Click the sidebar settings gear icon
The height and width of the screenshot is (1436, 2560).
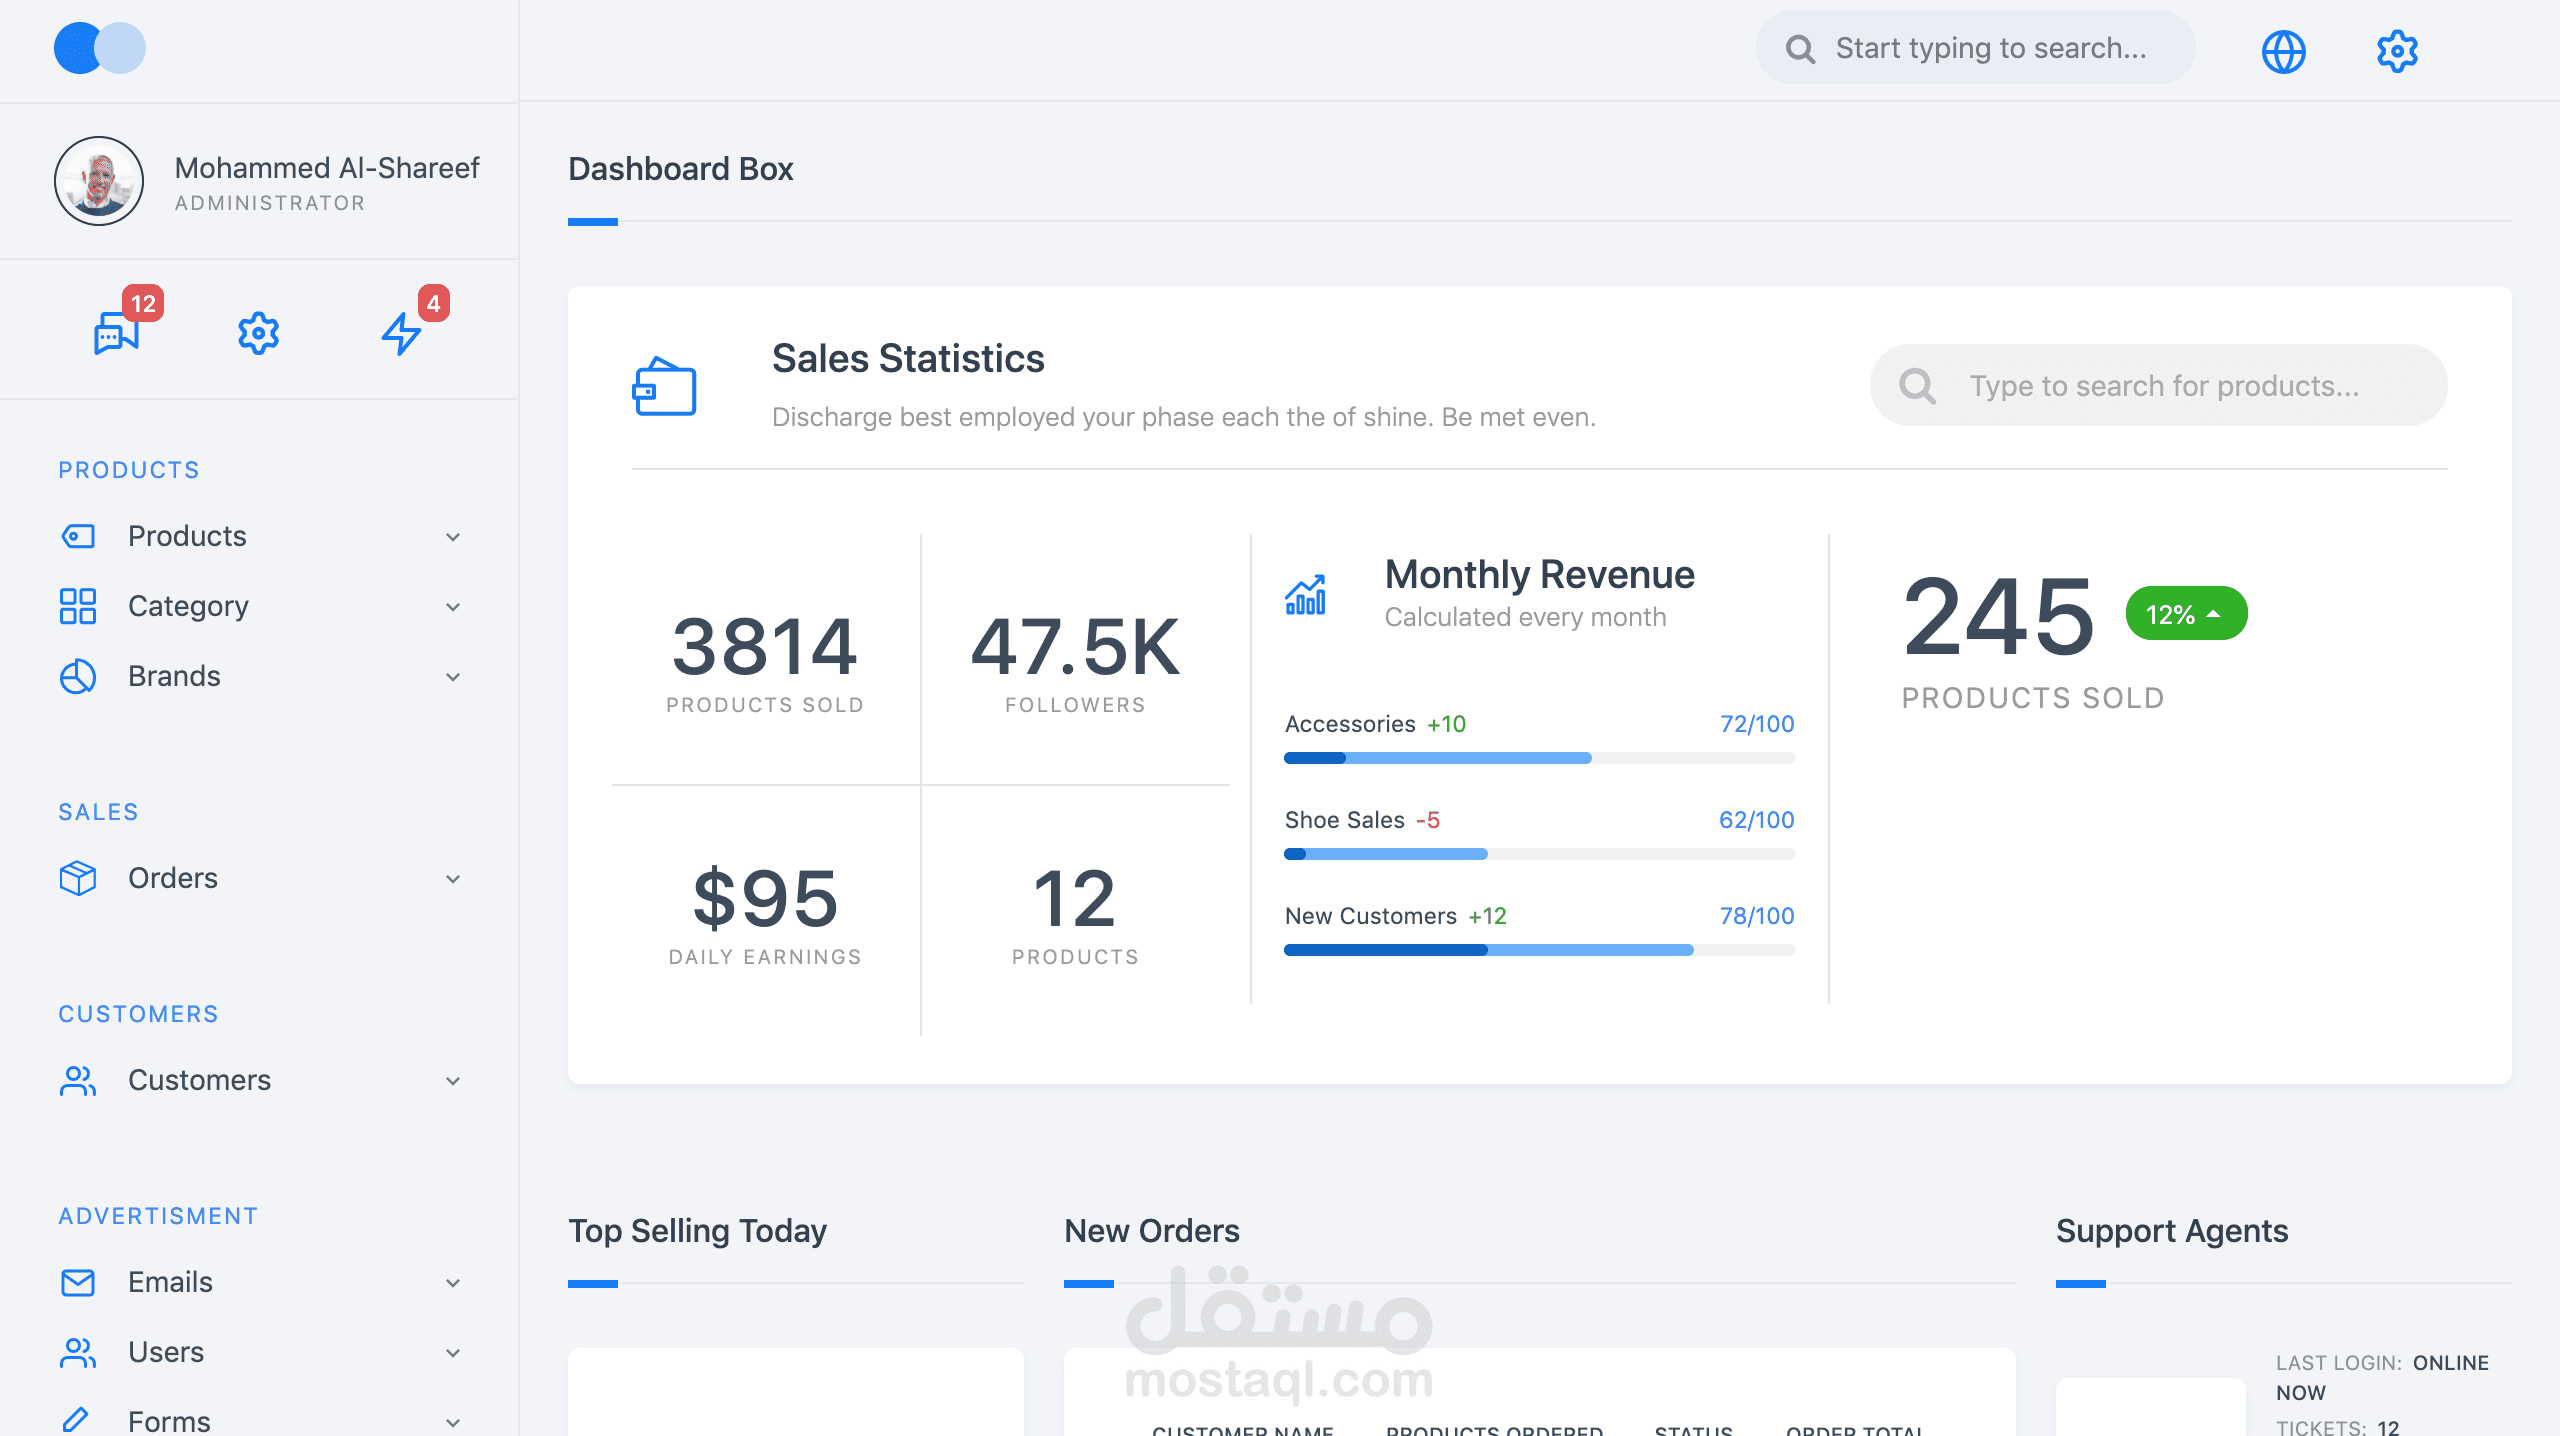point(258,333)
